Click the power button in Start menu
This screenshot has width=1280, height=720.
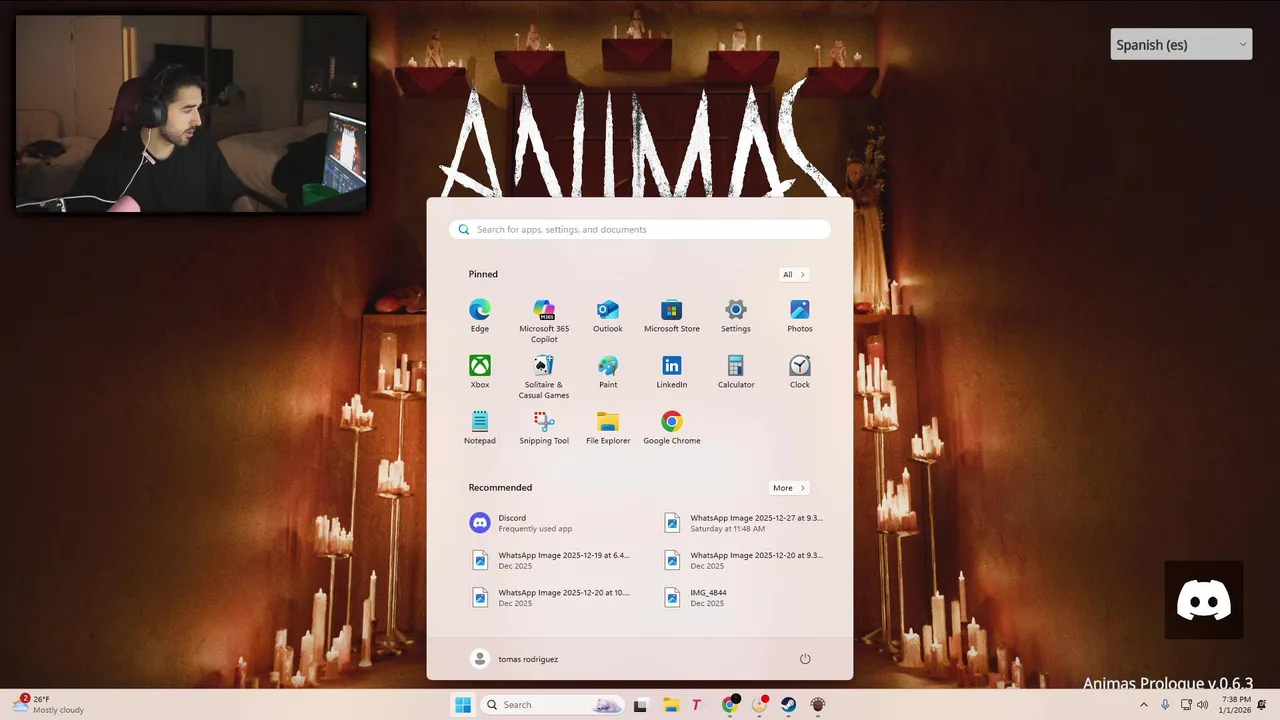pyautogui.click(x=805, y=659)
